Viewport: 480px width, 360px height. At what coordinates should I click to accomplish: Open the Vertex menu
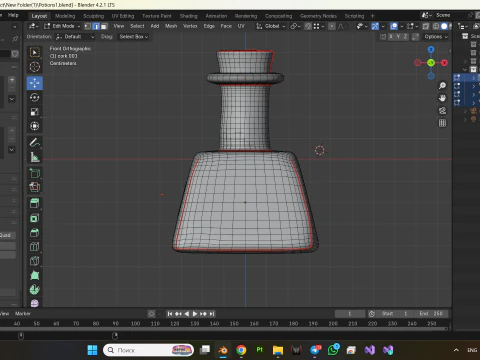[x=190, y=26]
